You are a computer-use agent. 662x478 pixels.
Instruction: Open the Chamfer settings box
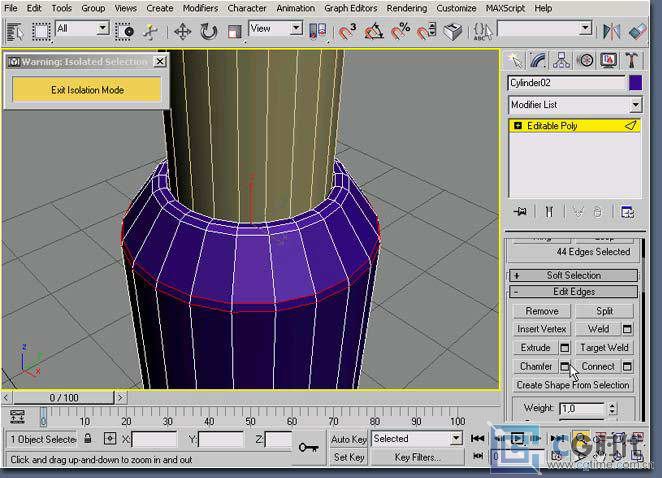point(564,367)
